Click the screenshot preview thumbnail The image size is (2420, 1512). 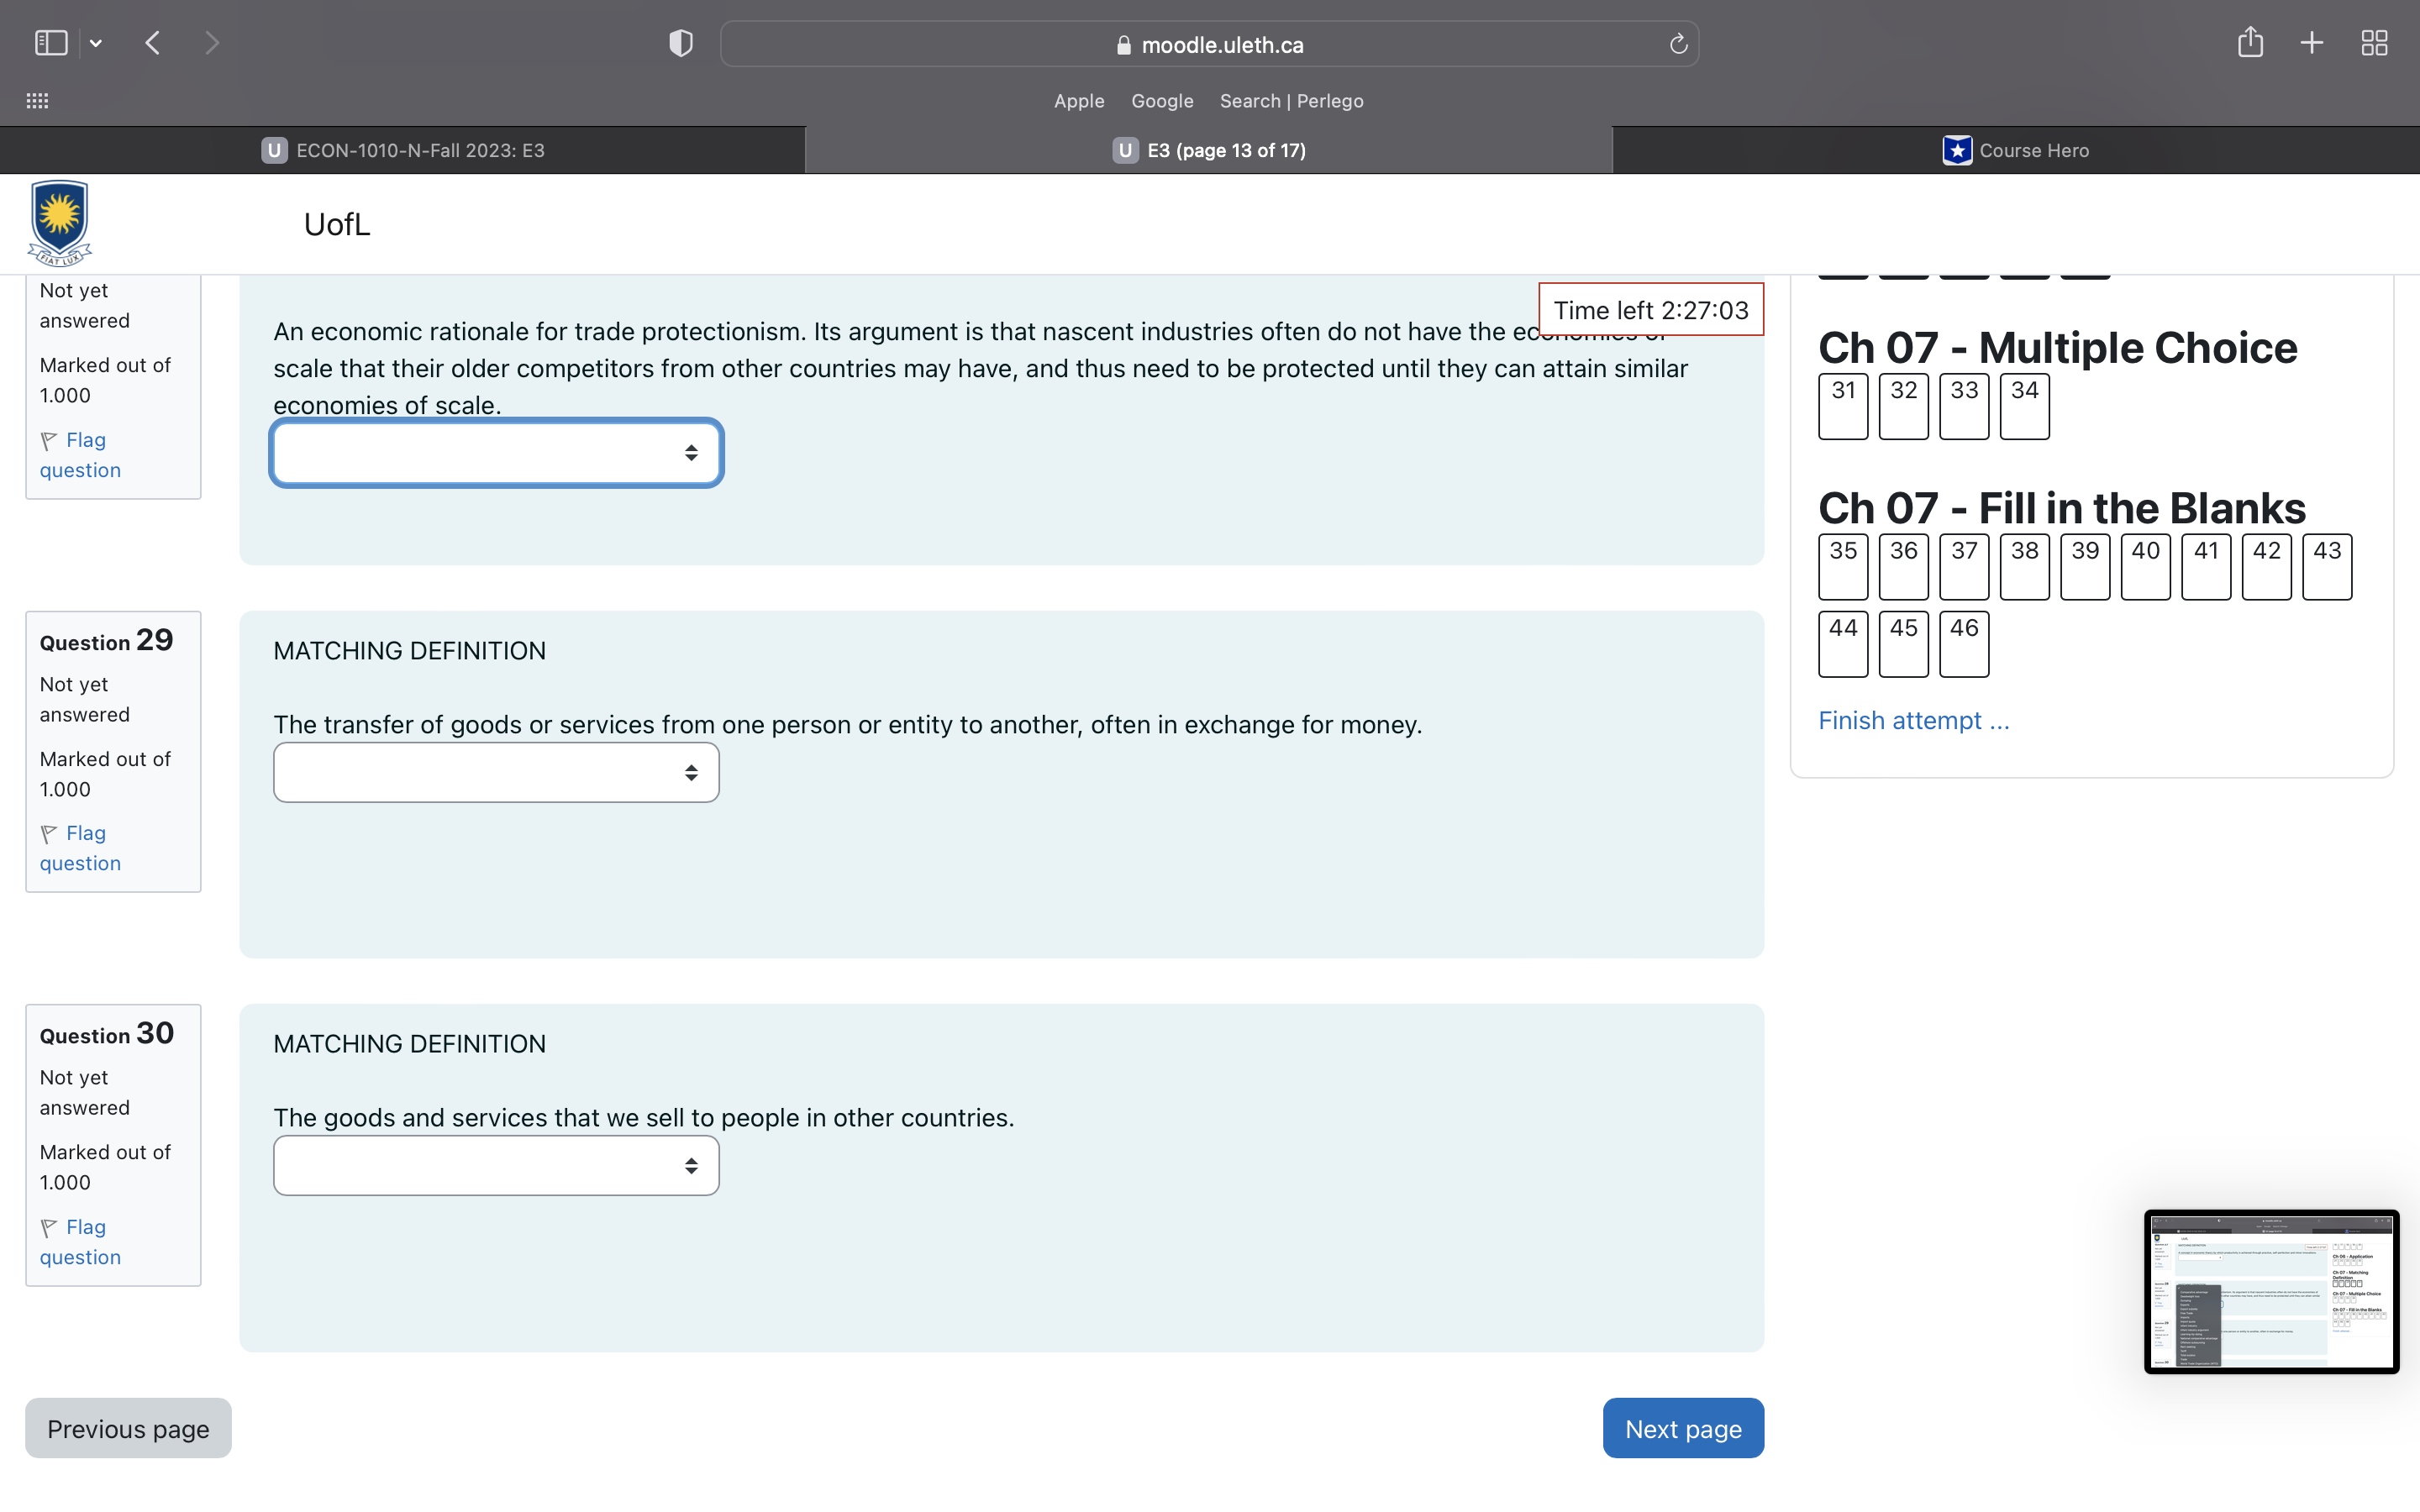point(2271,1291)
